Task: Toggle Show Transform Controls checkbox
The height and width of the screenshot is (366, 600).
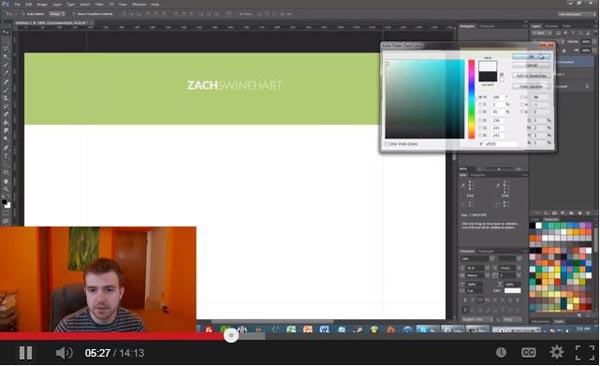Action: 74,14
